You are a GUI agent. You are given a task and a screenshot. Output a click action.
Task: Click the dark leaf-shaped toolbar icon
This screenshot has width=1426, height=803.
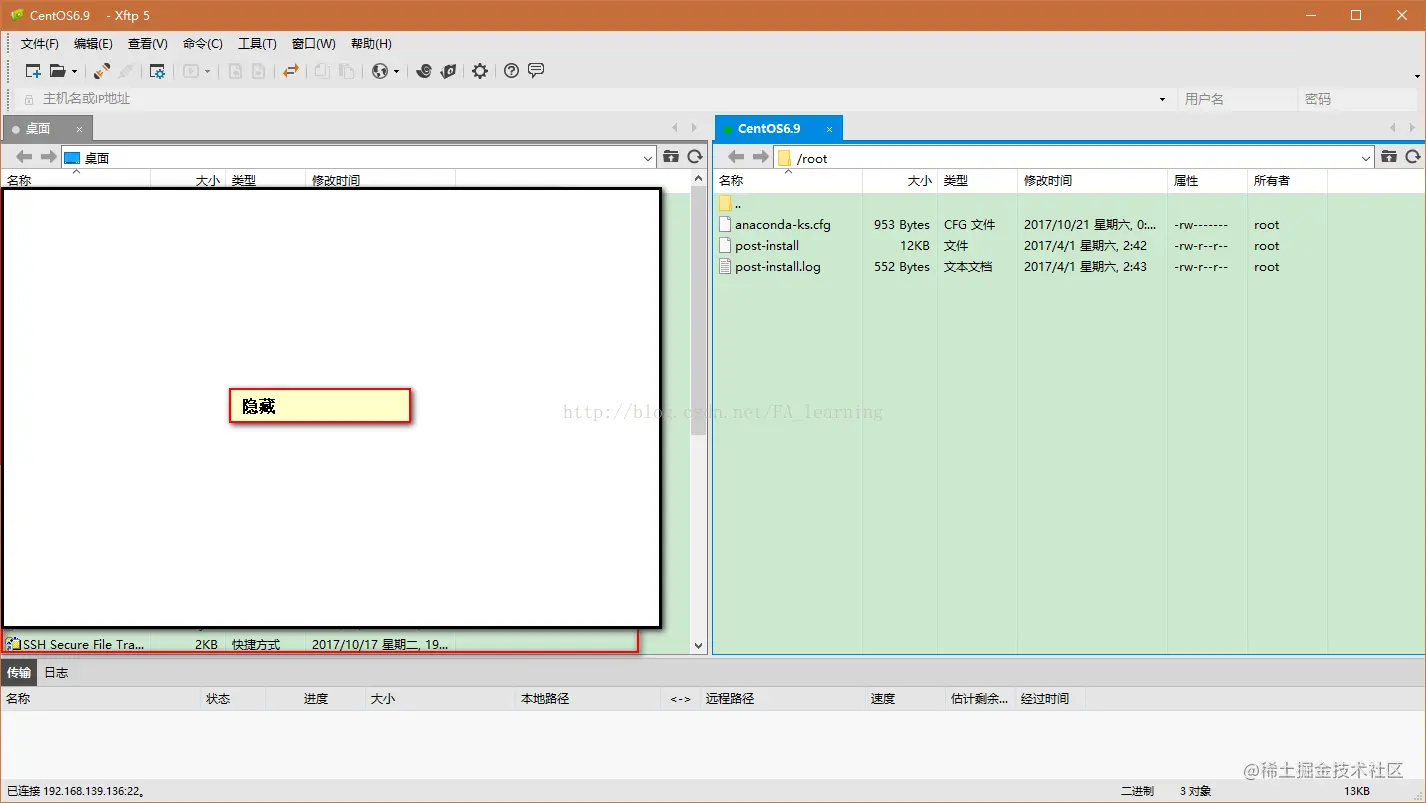point(449,71)
